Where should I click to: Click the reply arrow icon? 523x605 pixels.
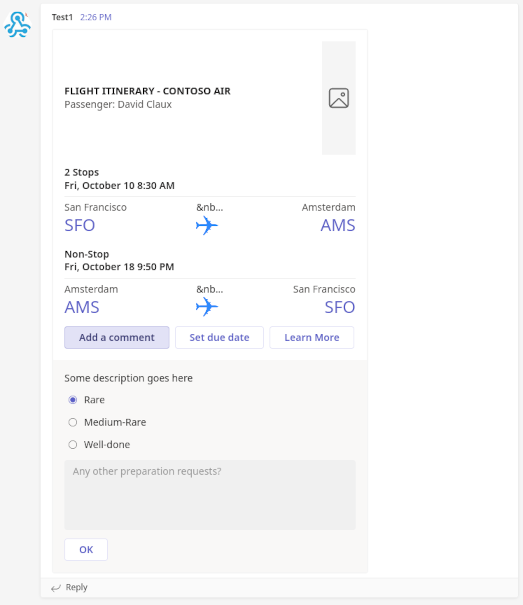point(56,588)
